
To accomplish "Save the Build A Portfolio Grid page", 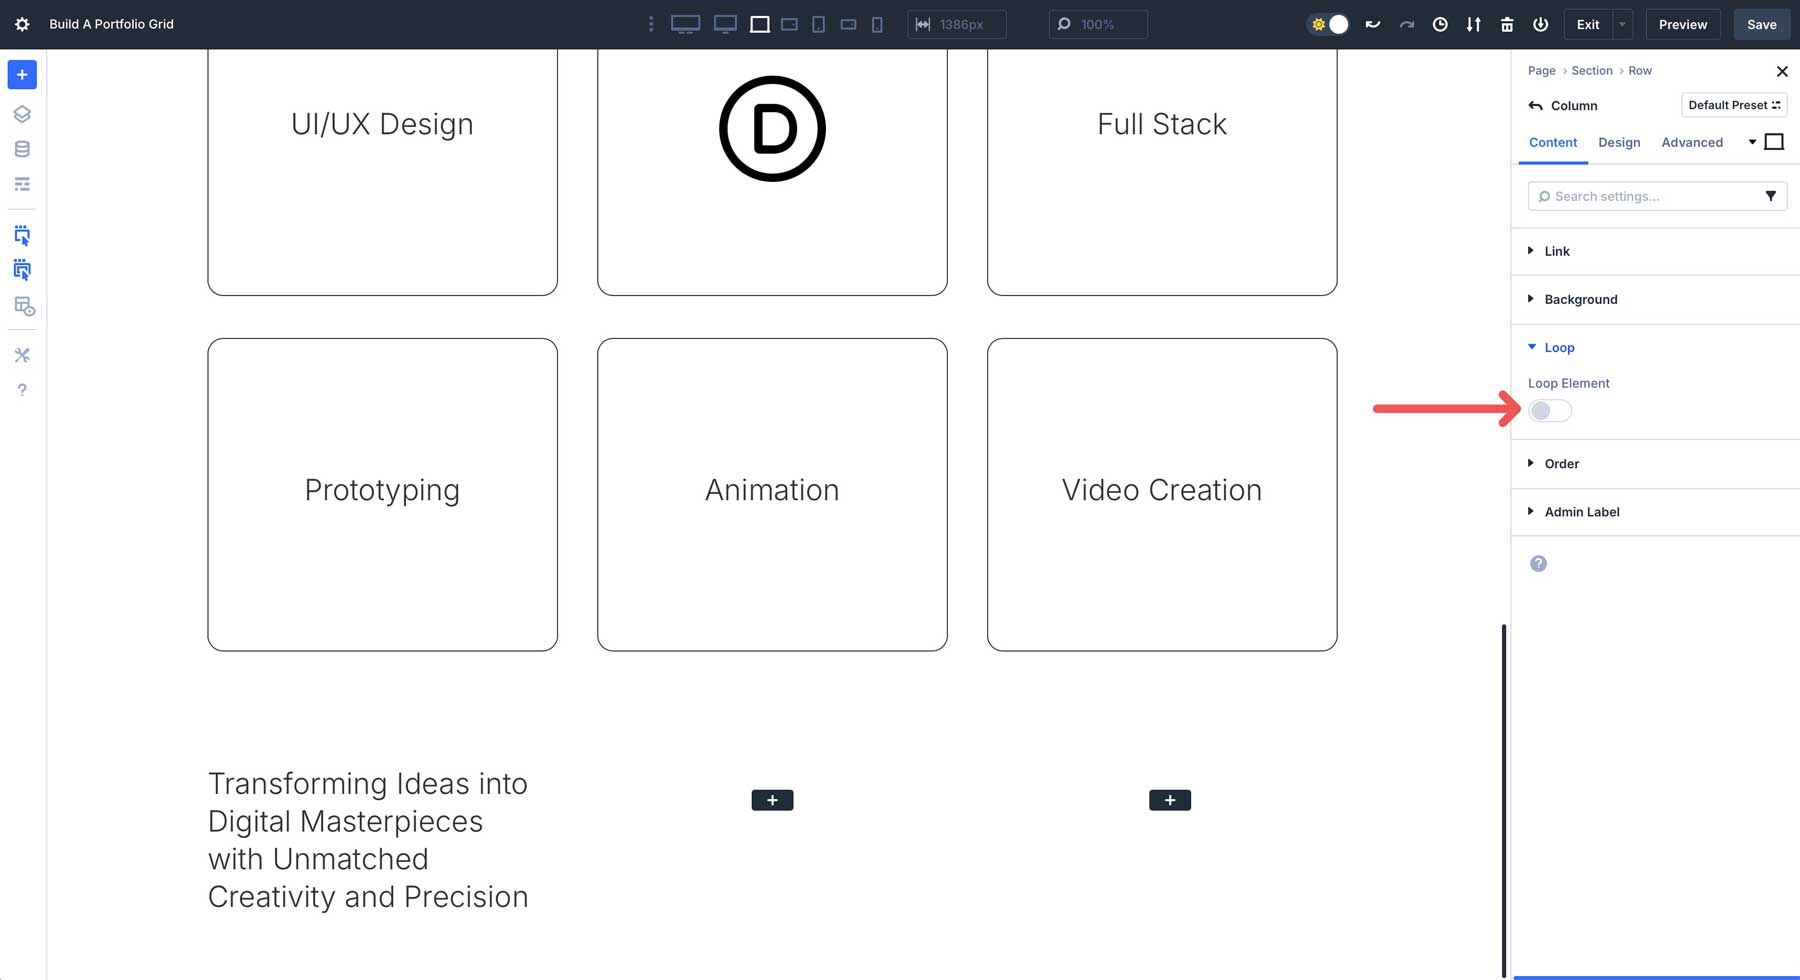I will click(x=1760, y=24).
